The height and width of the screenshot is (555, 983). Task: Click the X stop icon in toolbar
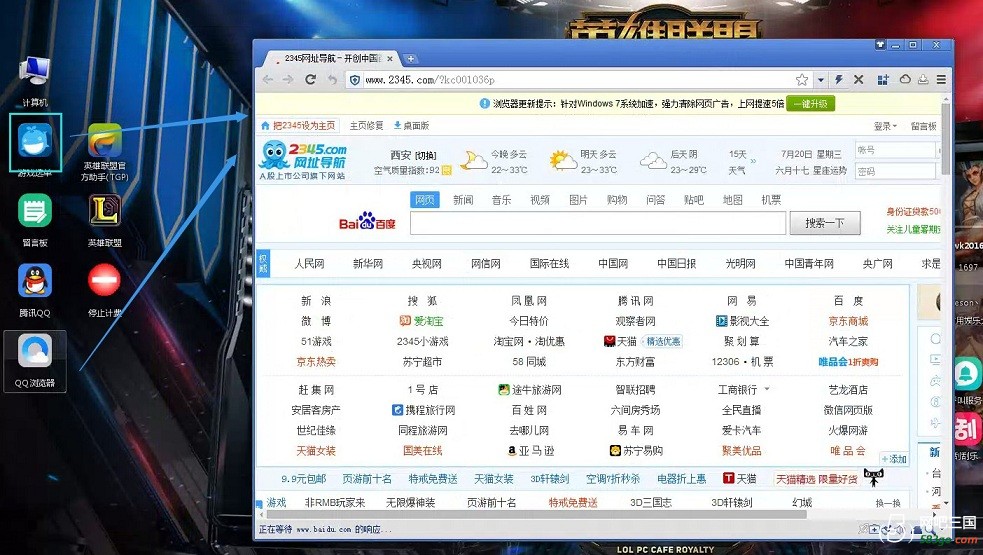coord(859,80)
